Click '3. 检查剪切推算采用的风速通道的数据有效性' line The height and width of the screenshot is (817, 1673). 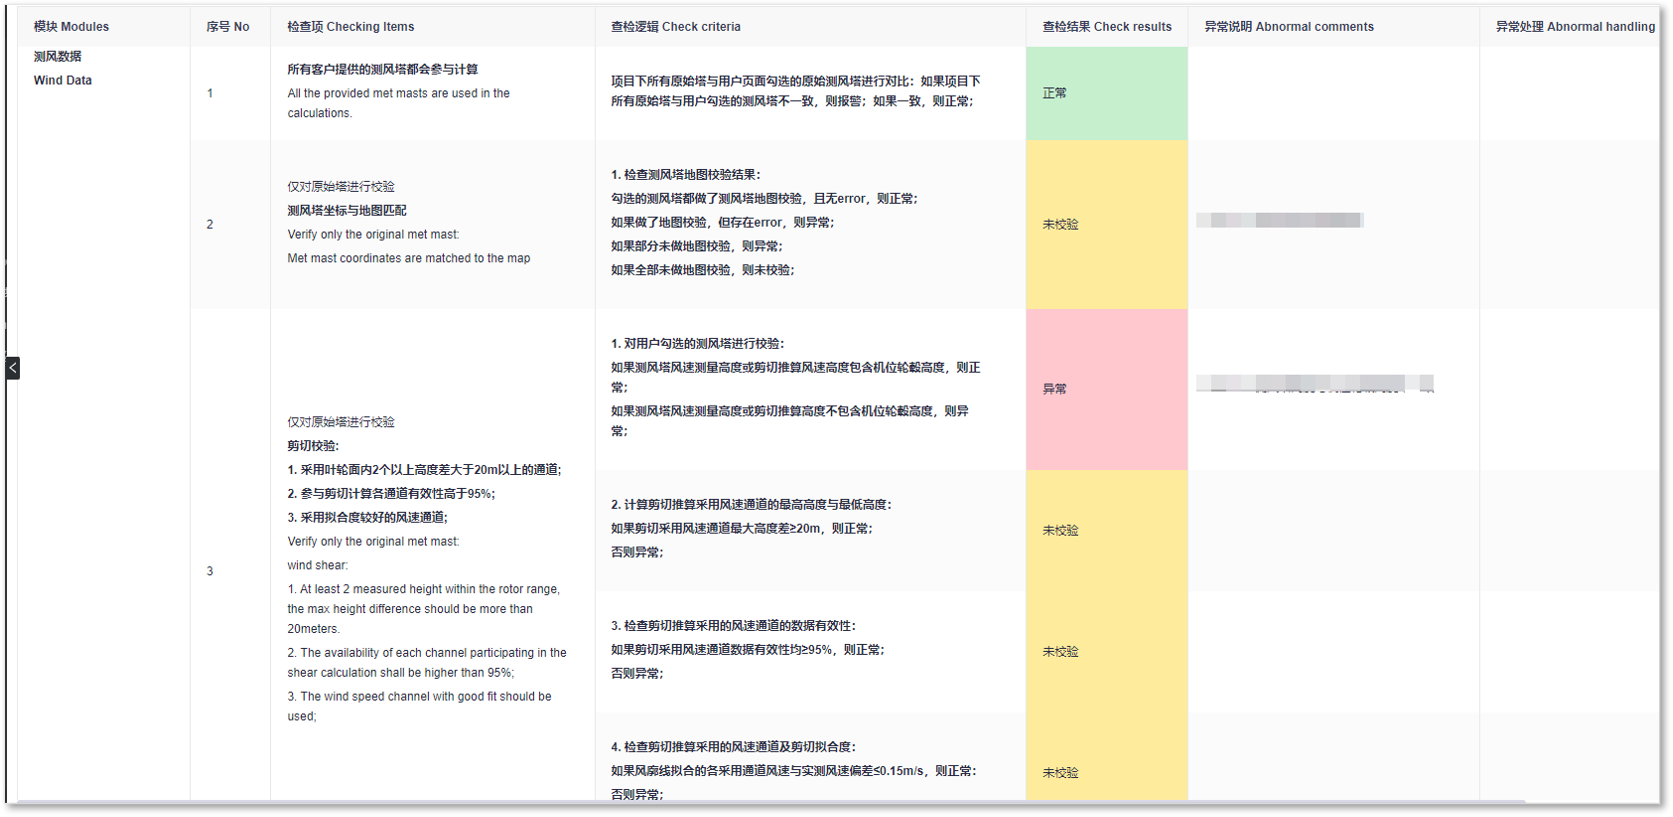pos(733,625)
